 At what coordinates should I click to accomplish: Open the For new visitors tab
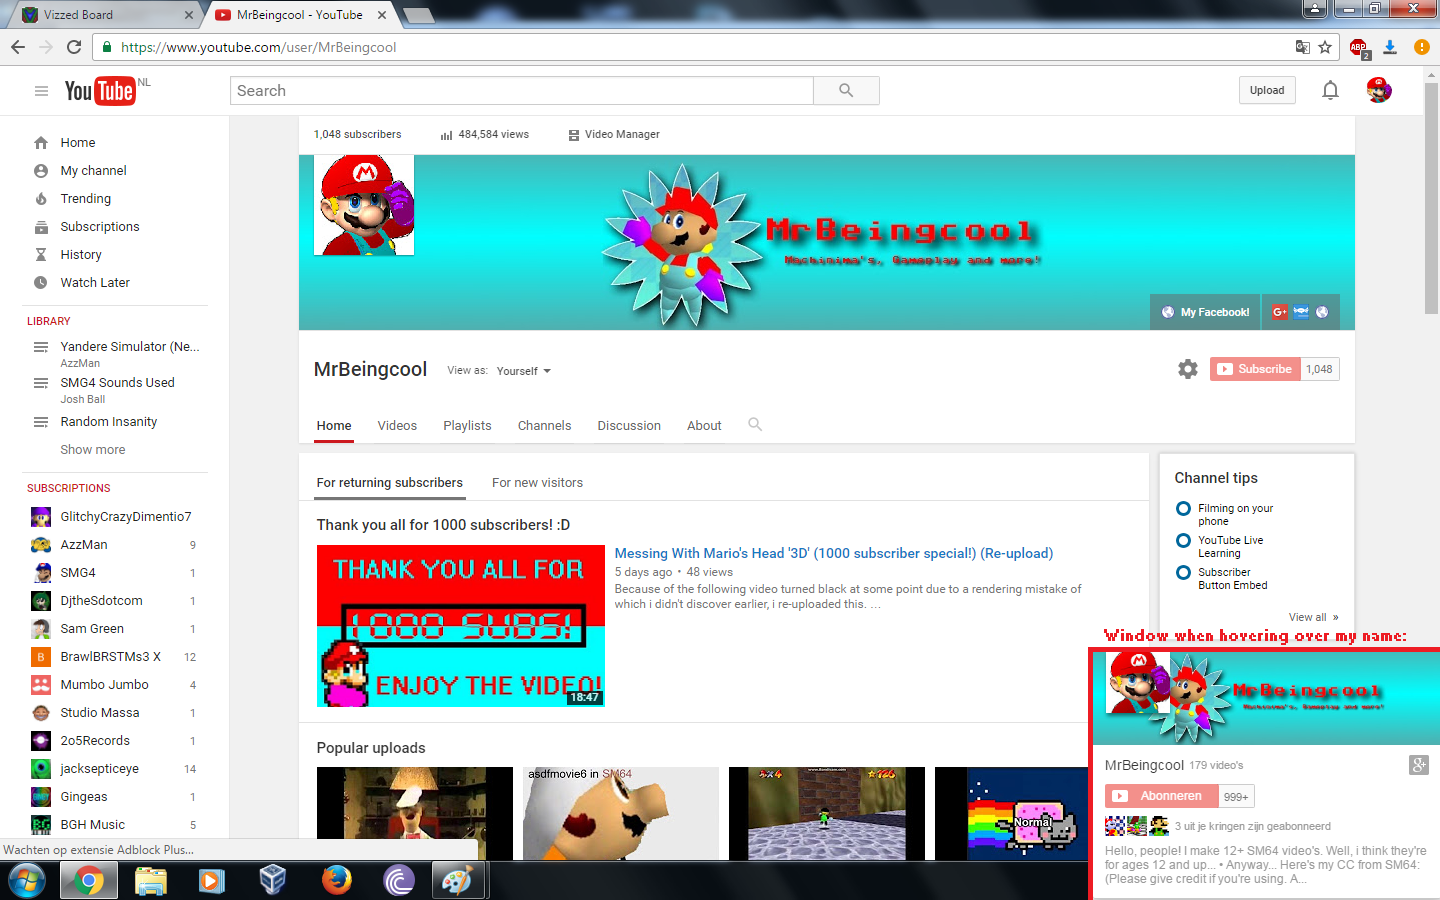tap(537, 483)
